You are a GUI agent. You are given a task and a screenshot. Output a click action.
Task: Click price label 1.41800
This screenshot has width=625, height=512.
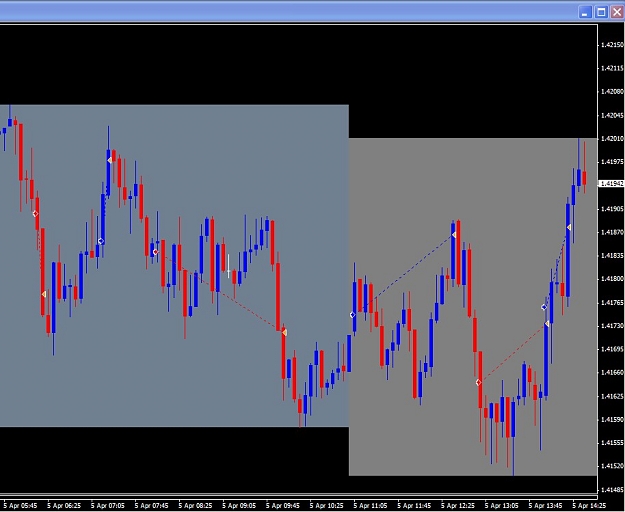(612, 279)
